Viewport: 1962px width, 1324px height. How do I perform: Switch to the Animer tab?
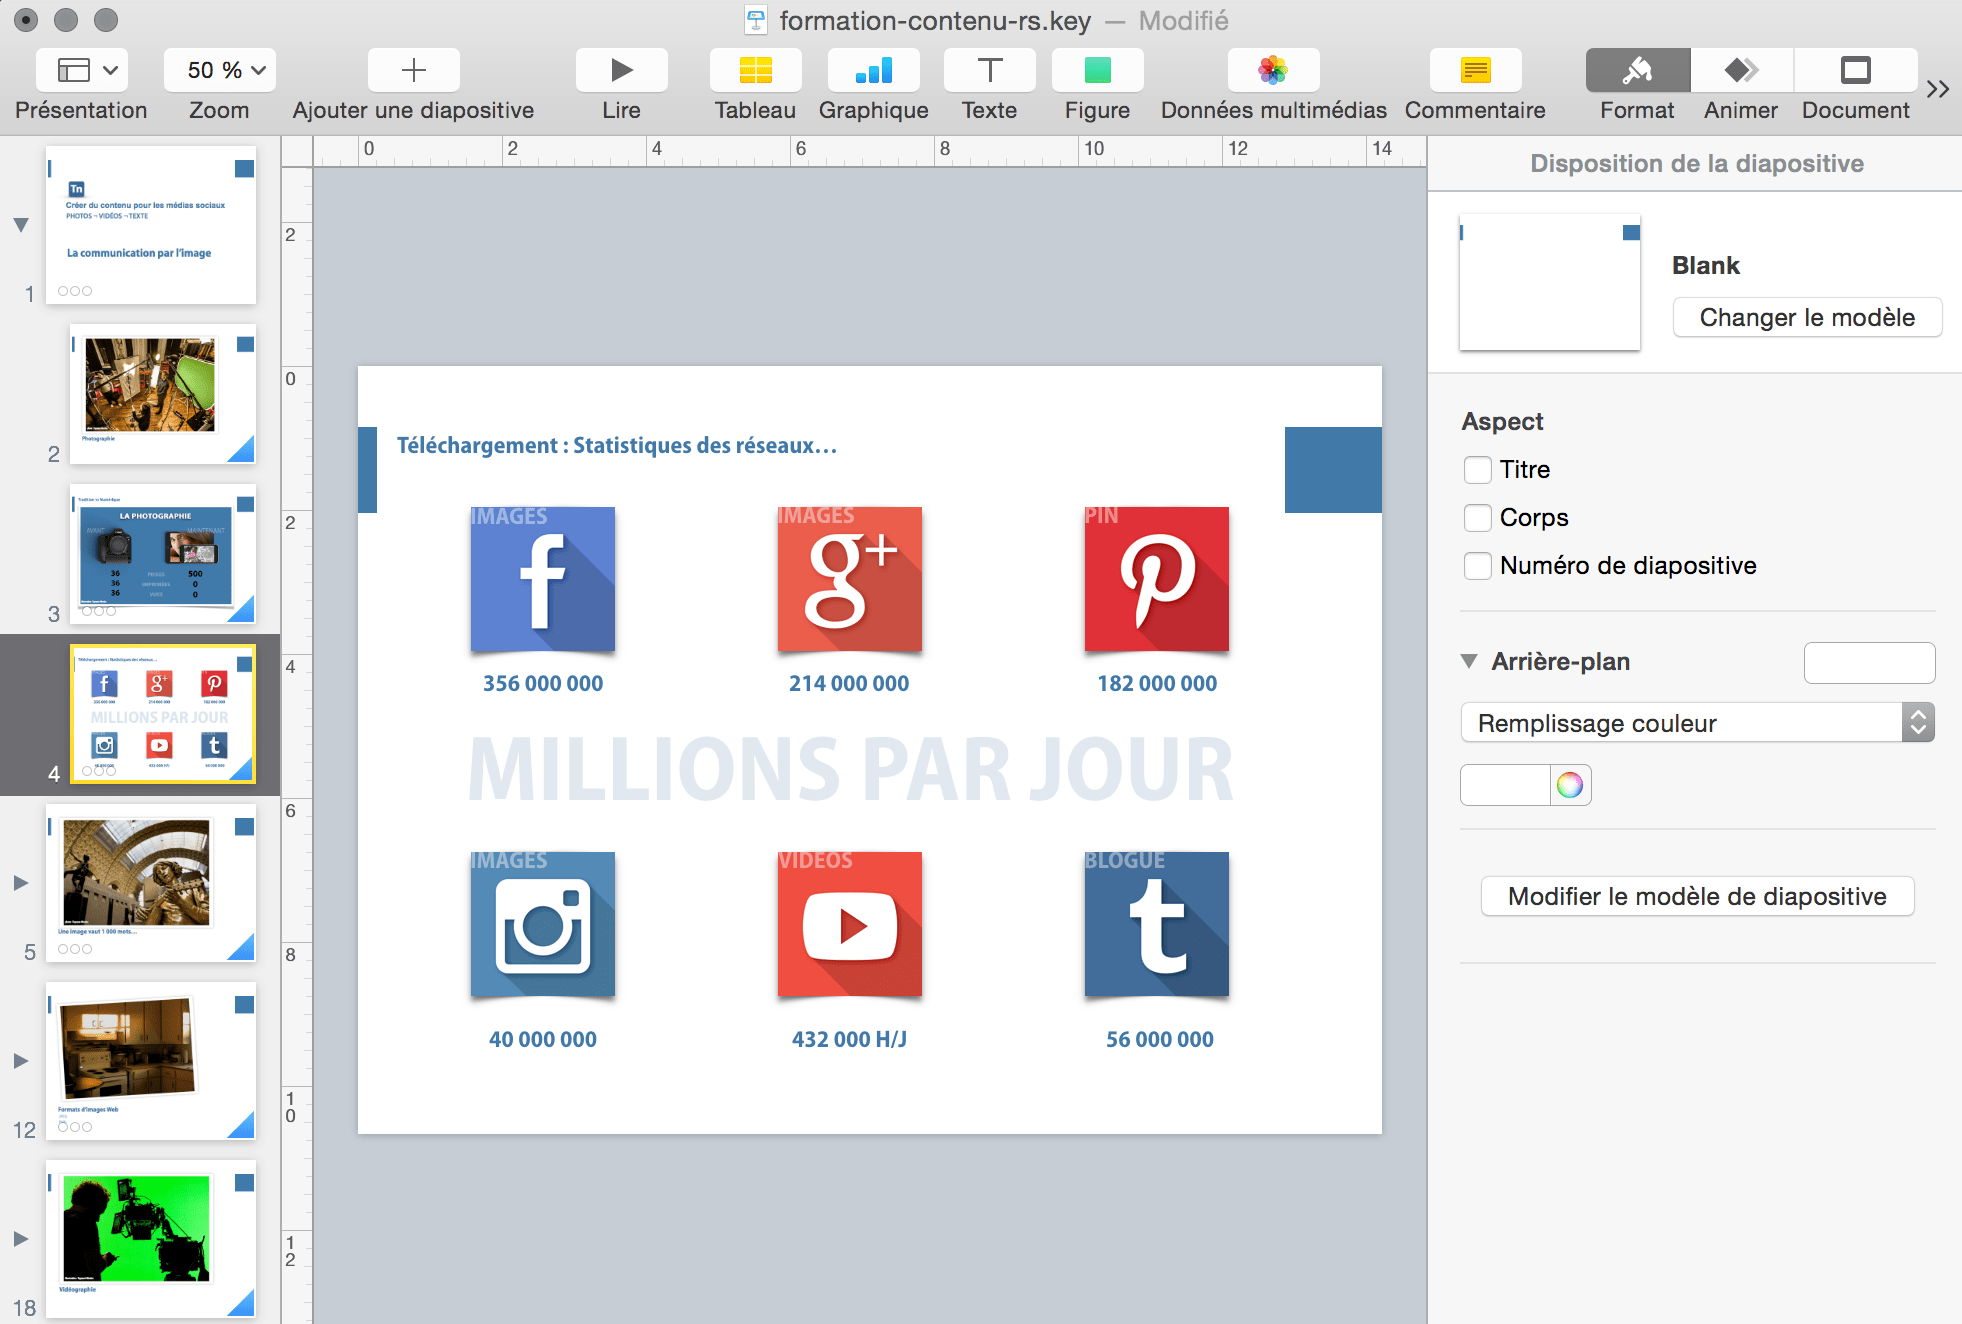pyautogui.click(x=1741, y=70)
